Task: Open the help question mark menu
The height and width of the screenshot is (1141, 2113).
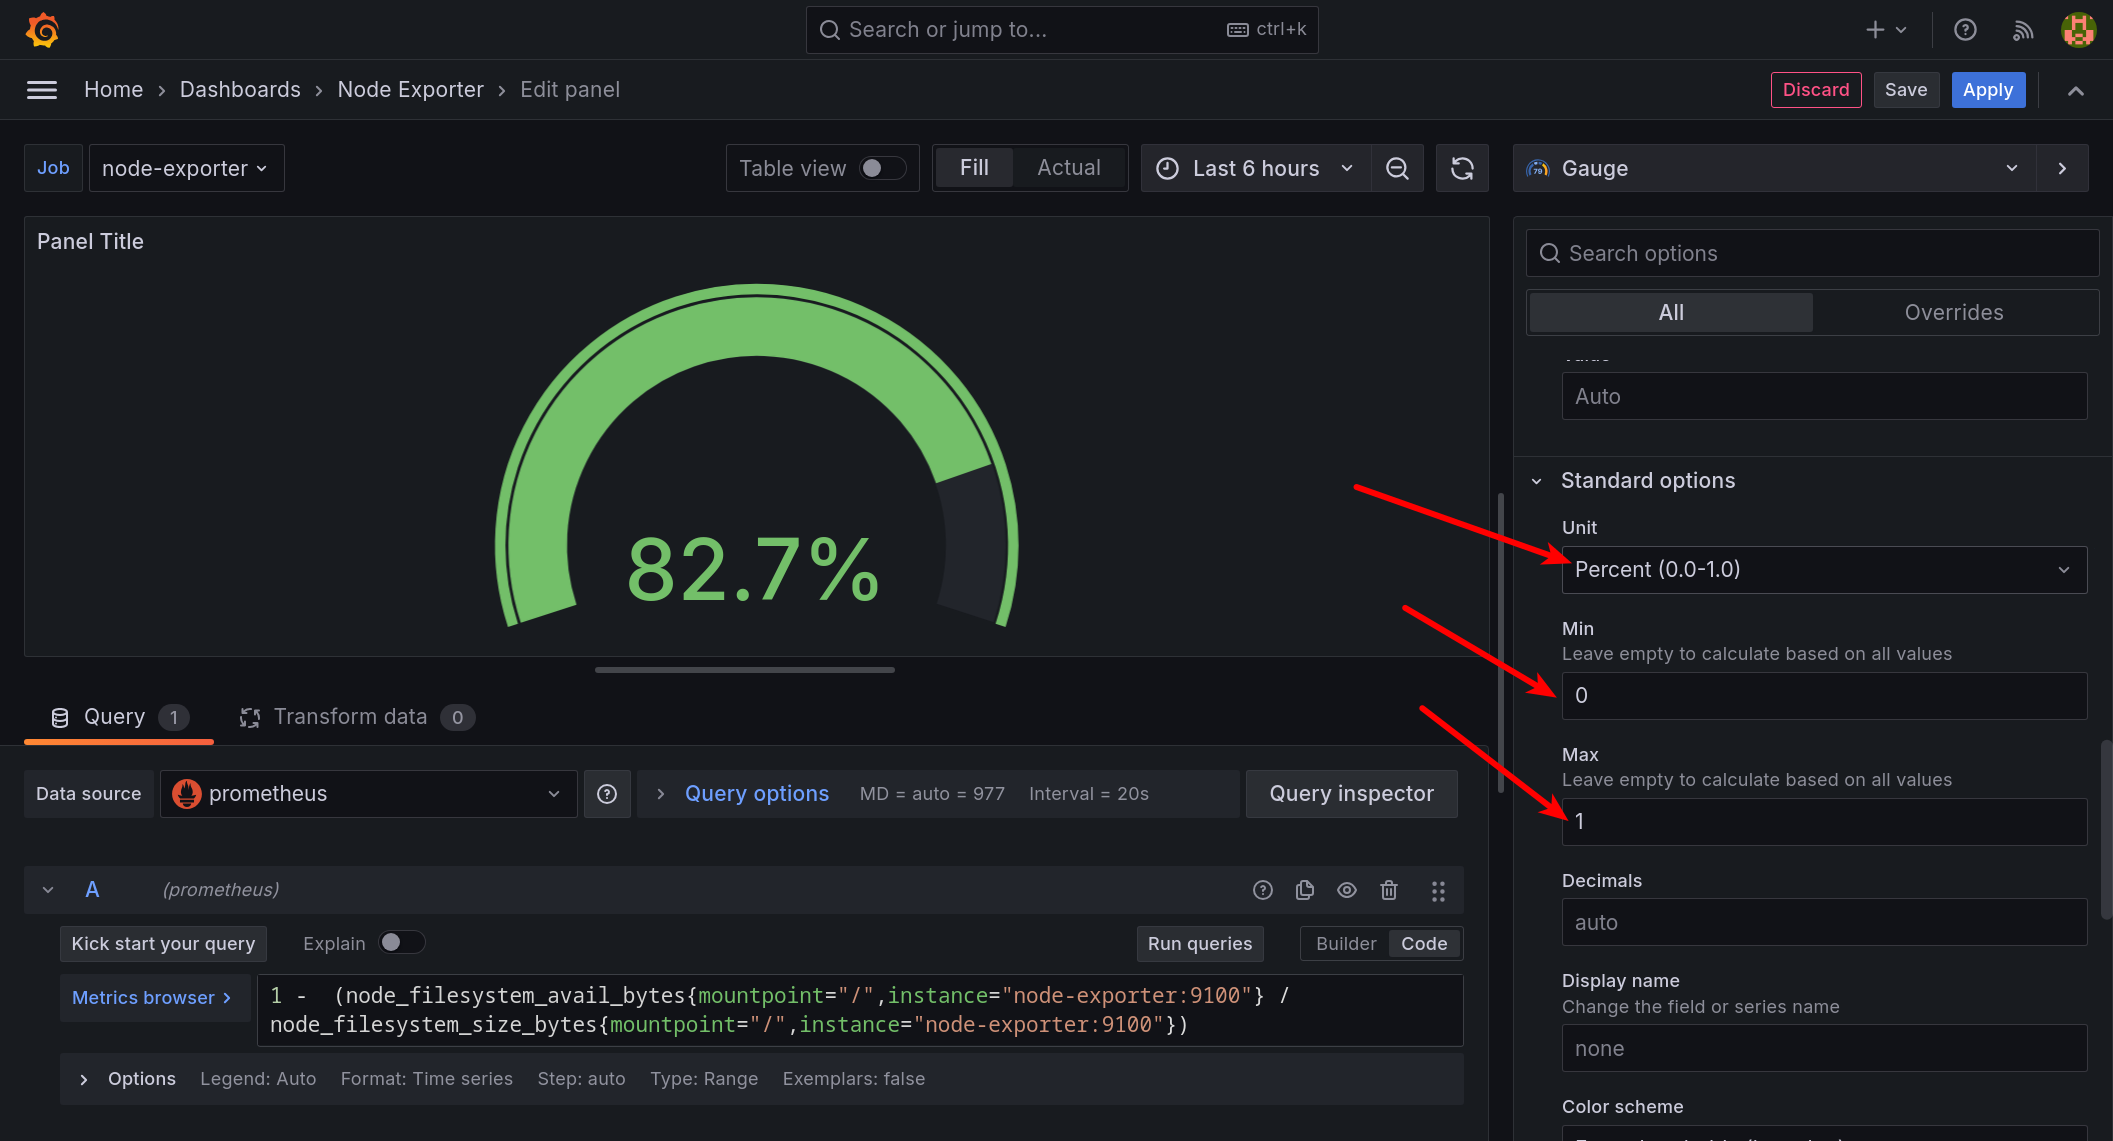Action: (x=1965, y=30)
